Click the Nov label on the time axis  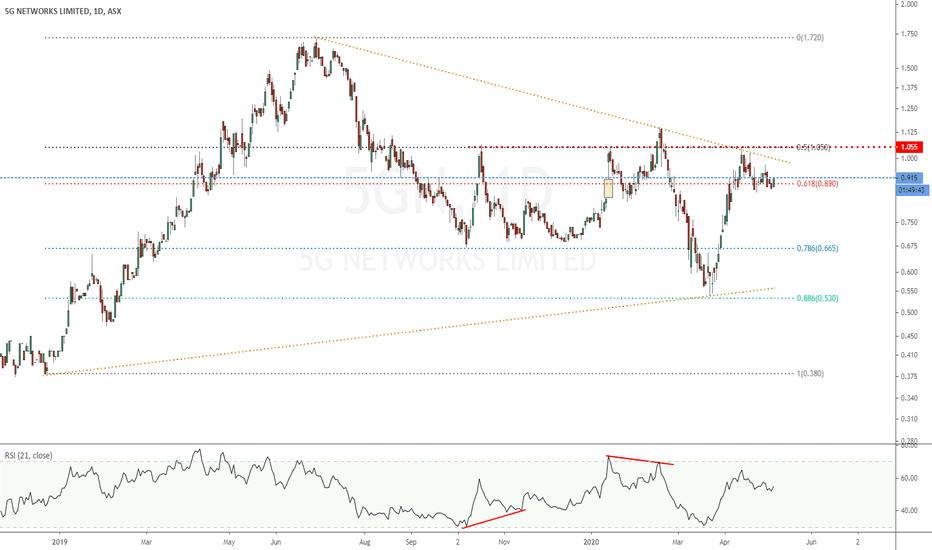tap(505, 542)
